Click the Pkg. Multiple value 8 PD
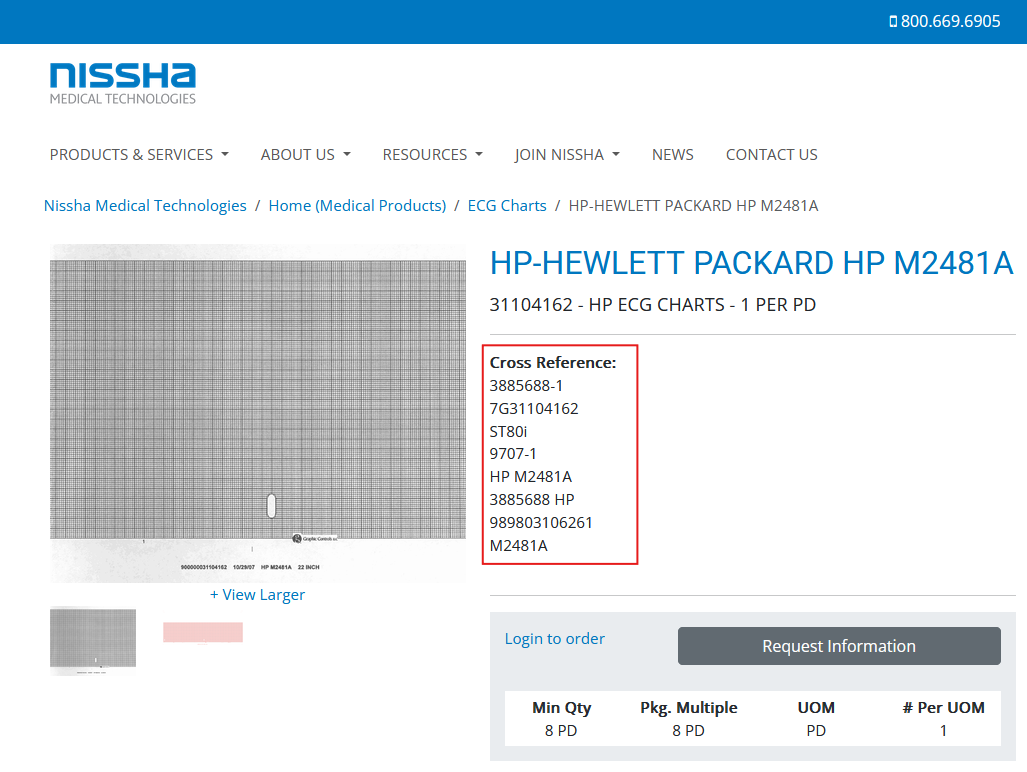The image size is (1027, 772). pyautogui.click(x=688, y=731)
